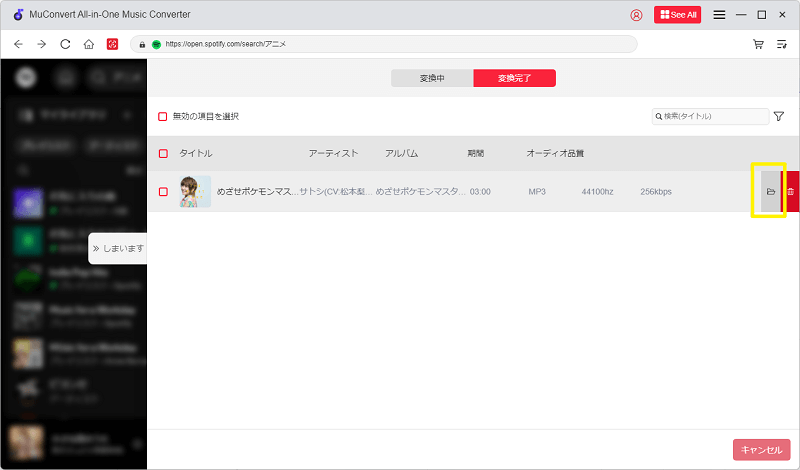This screenshot has height=470, width=800.
Task: Check the 無効の項目を選択 checkbox
Action: point(163,116)
